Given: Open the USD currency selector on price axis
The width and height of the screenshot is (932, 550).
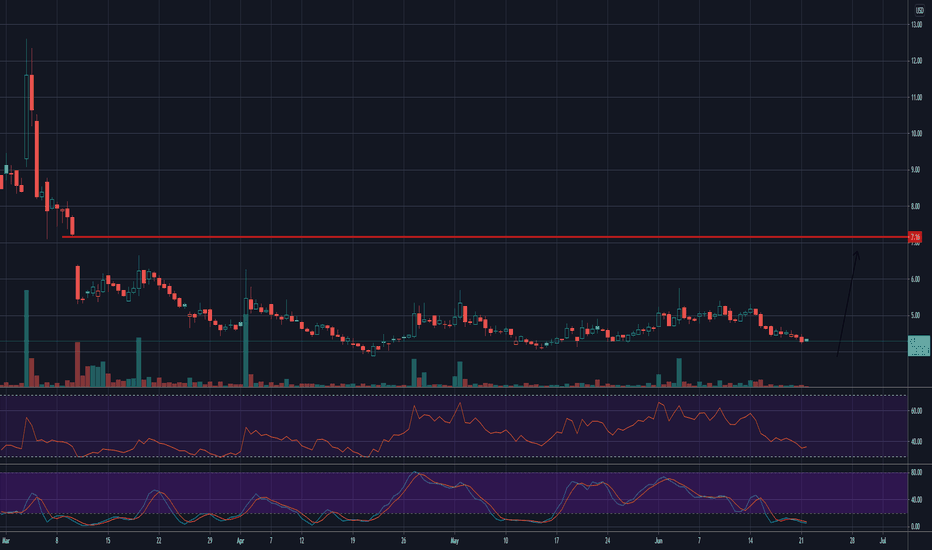Looking at the screenshot, I should (919, 10).
